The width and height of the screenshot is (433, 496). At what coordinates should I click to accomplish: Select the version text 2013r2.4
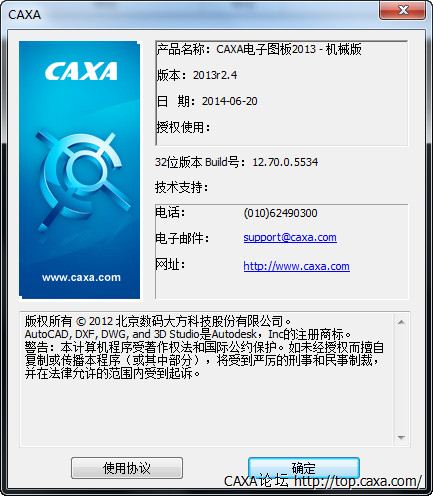pos(215,75)
